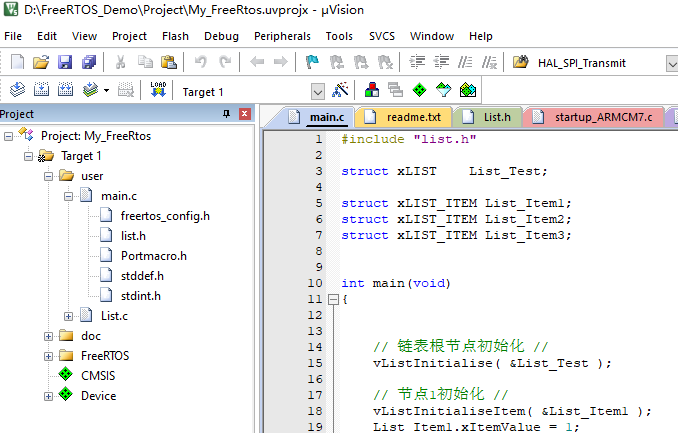
Task: Collapse the user group folder
Action: pos(48,176)
